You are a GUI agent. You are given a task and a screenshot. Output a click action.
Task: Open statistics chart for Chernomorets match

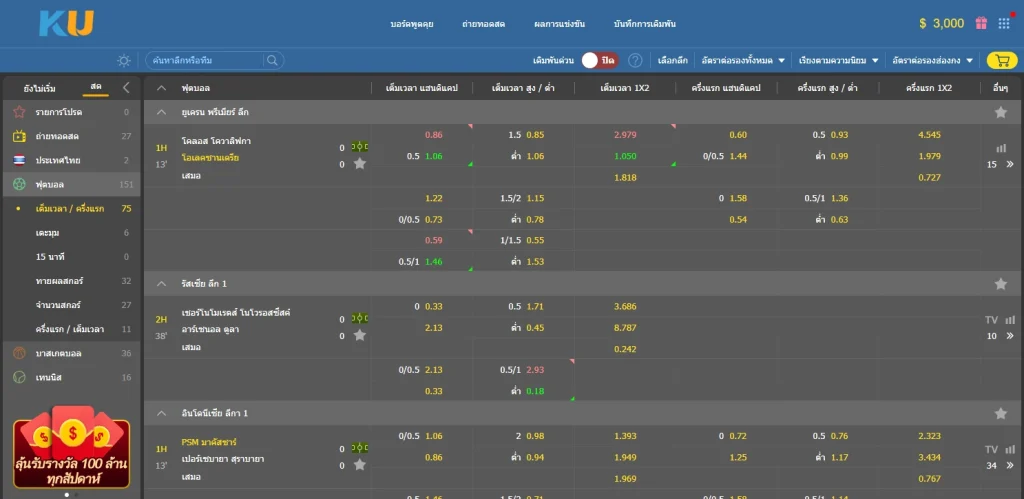(x=1011, y=320)
